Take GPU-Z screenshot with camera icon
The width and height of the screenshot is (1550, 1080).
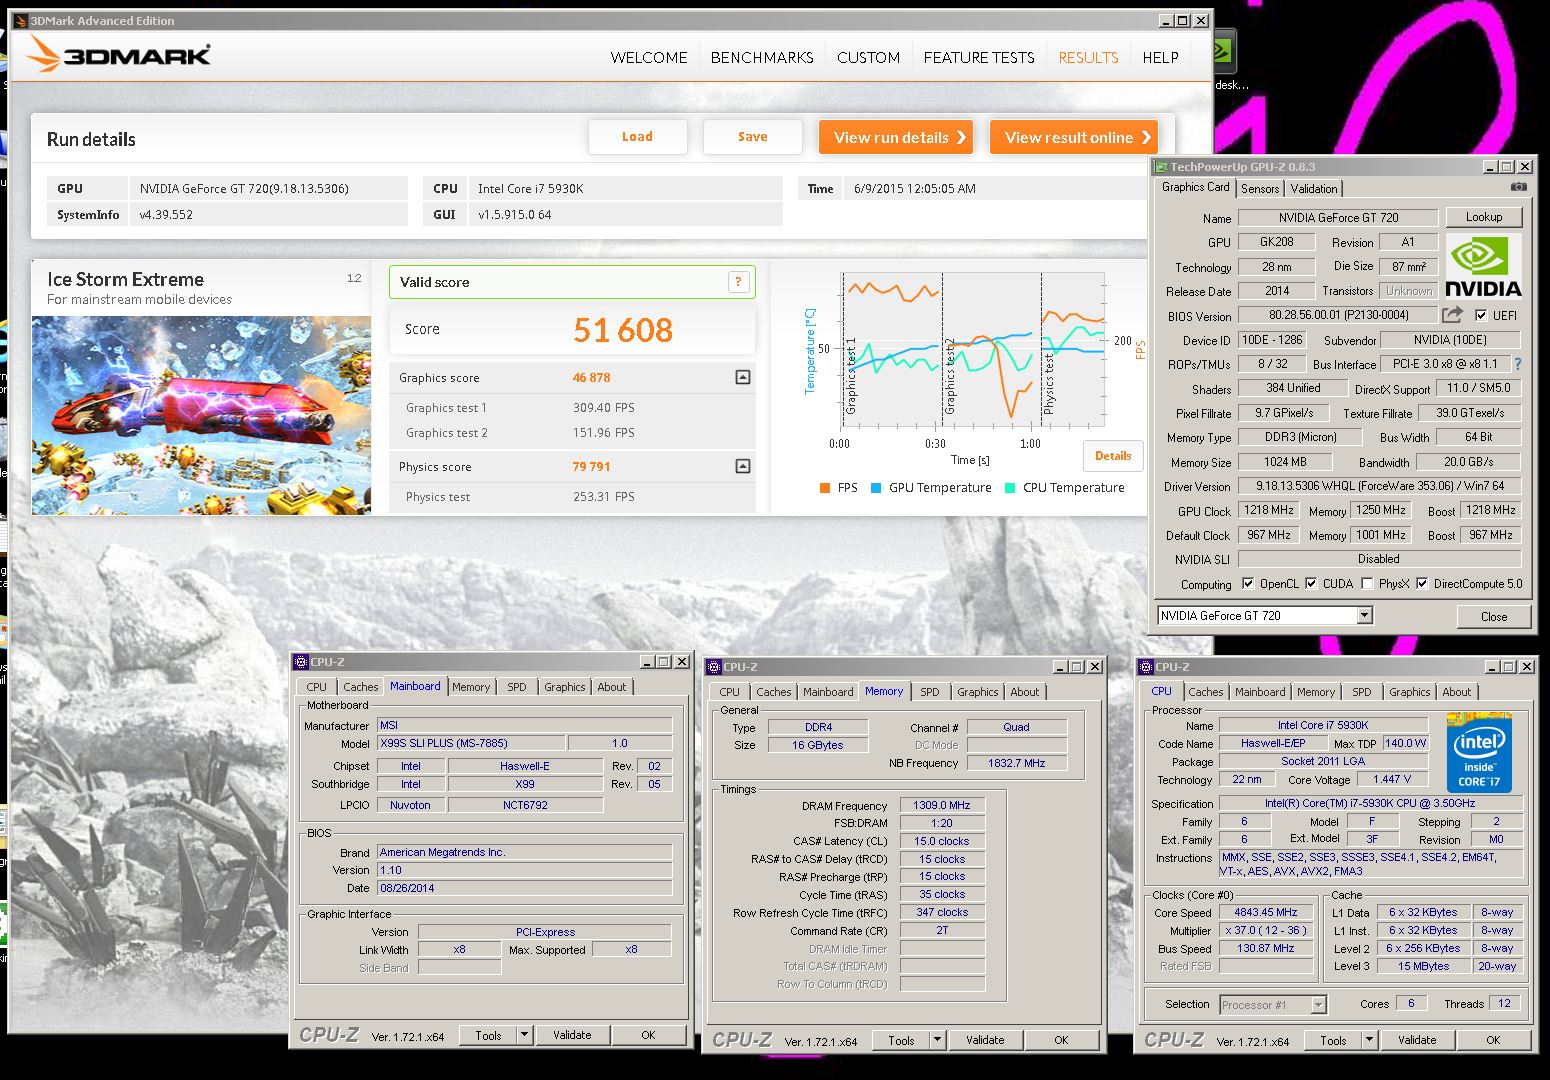pyautogui.click(x=1518, y=187)
